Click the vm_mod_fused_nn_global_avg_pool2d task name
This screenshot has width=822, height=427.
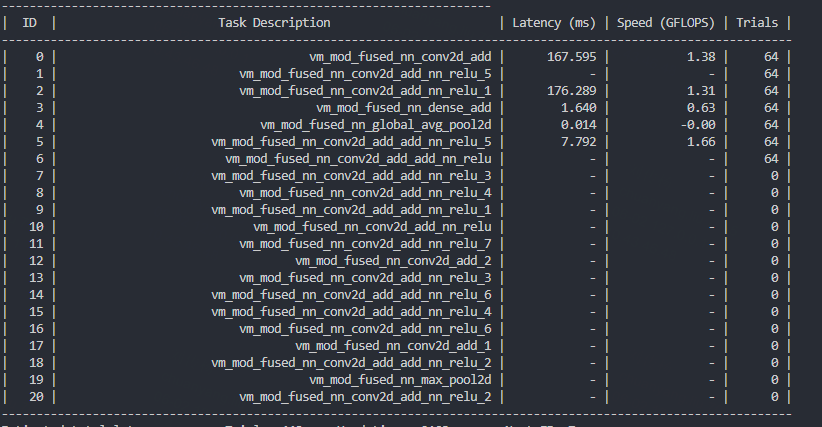coord(375,125)
